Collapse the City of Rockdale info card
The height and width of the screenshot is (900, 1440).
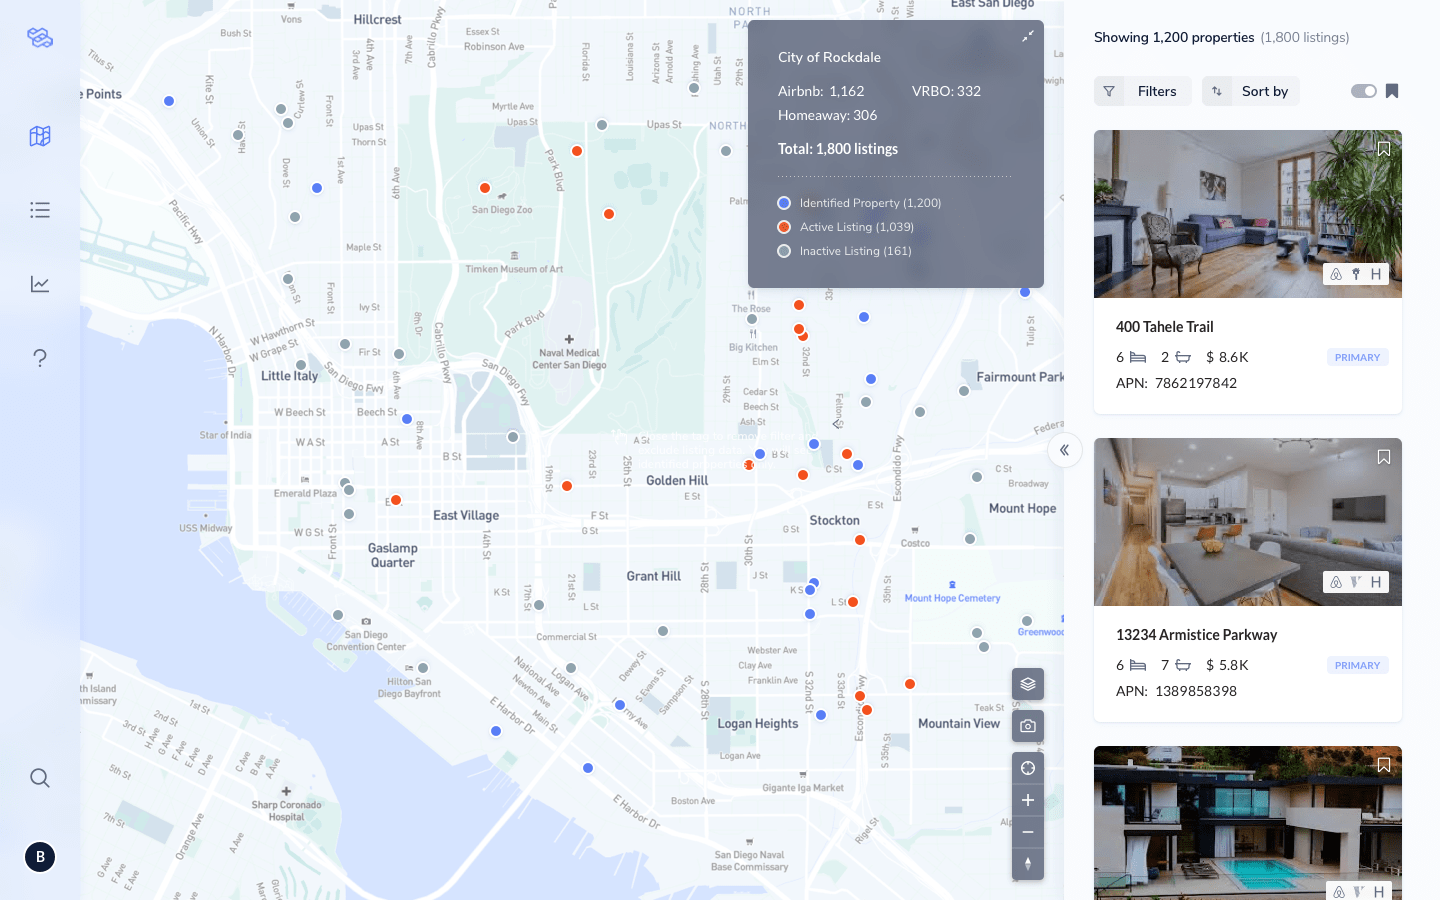pos(1027,37)
